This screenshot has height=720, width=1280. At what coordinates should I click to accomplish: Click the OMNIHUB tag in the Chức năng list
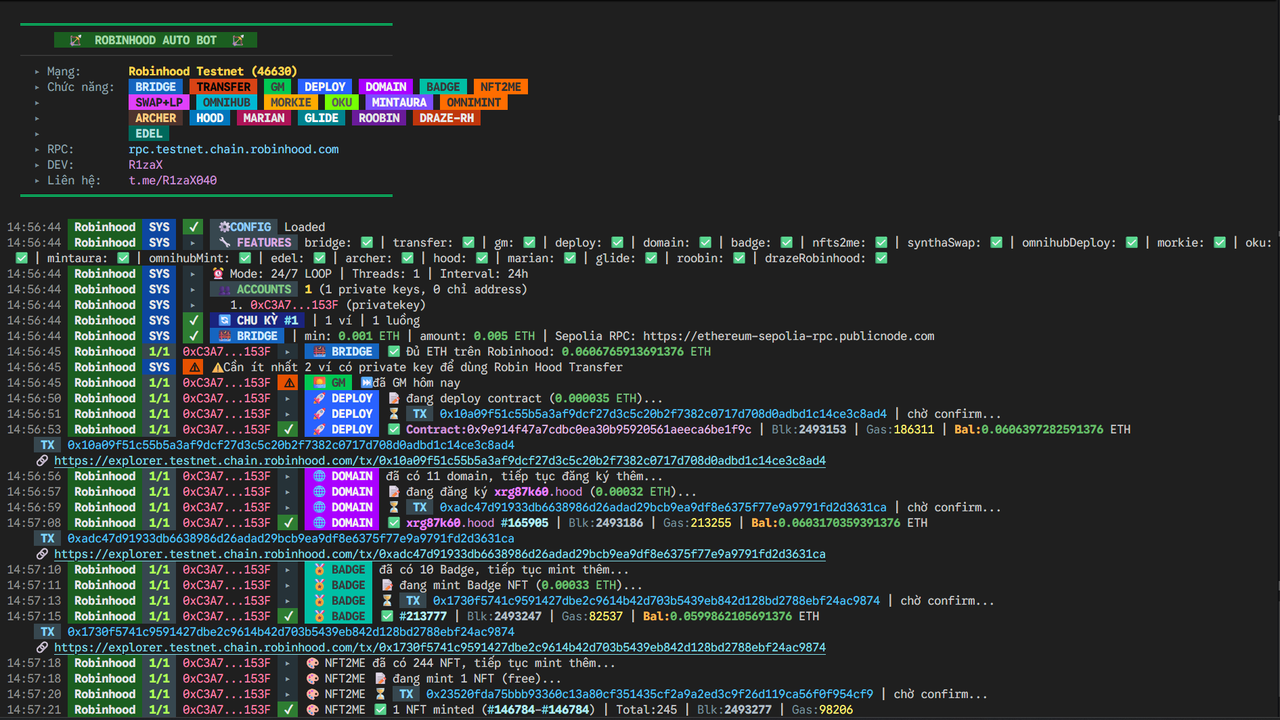click(x=227, y=102)
